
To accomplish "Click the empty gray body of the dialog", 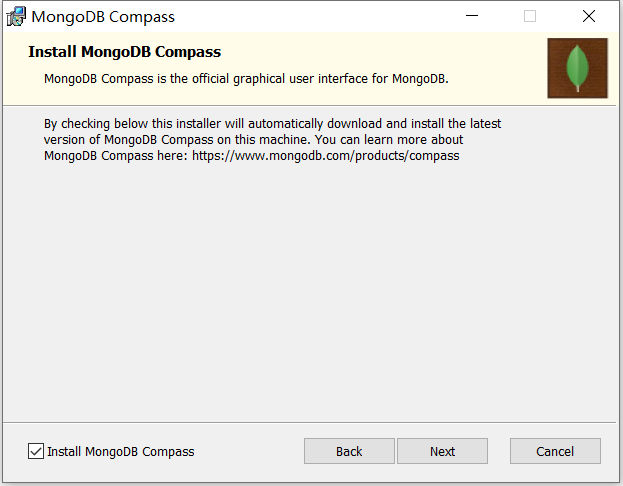I will 310,290.
